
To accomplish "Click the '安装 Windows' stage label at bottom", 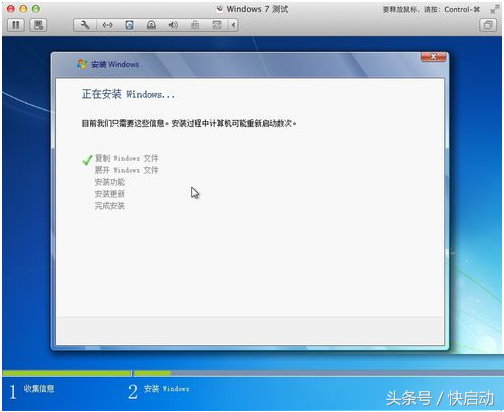I will pyautogui.click(x=167, y=389).
